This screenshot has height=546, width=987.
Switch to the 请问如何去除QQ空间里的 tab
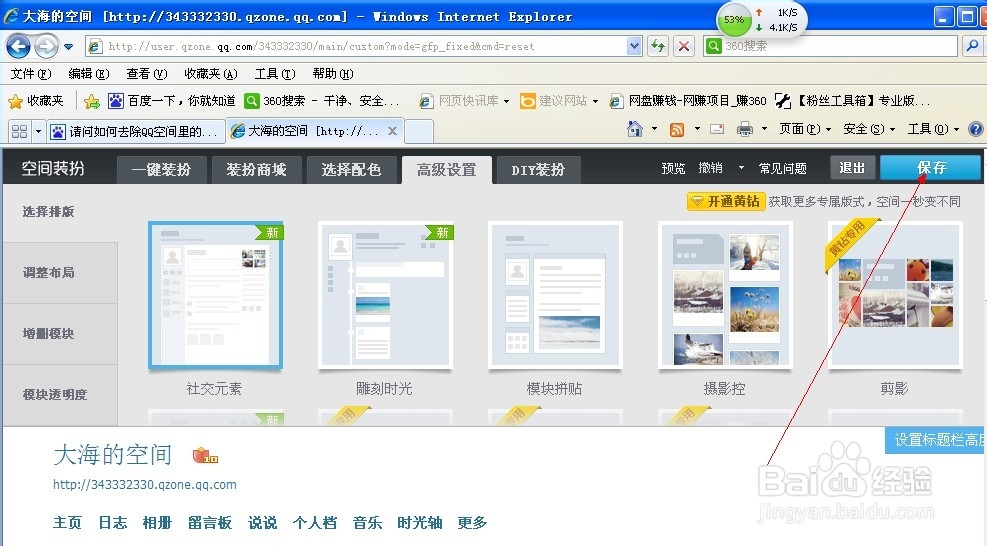pos(135,132)
